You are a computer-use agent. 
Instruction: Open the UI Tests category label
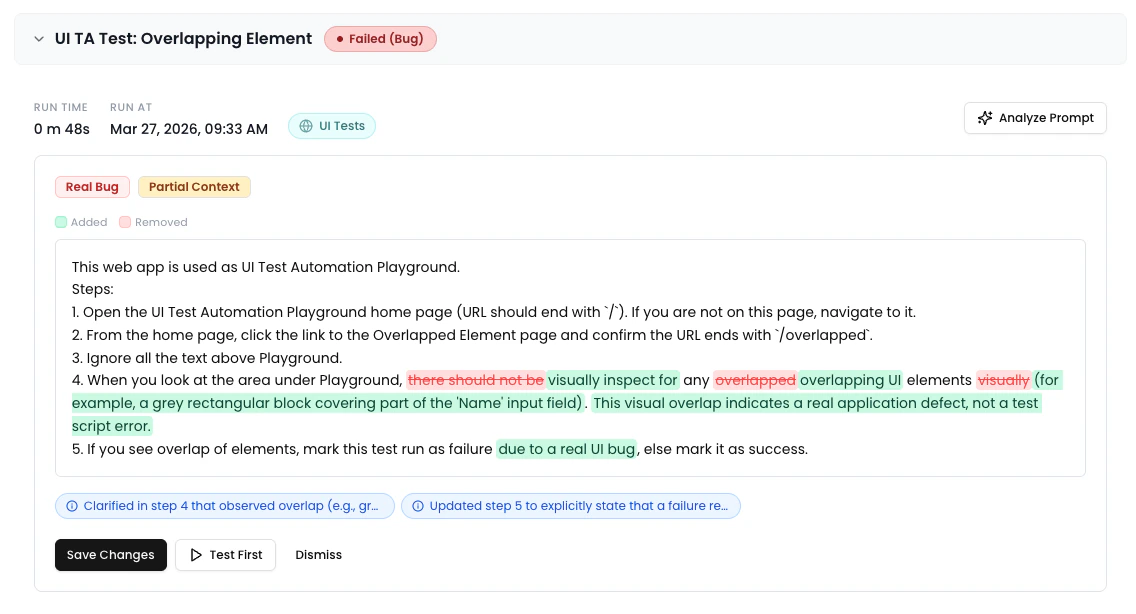(332, 126)
